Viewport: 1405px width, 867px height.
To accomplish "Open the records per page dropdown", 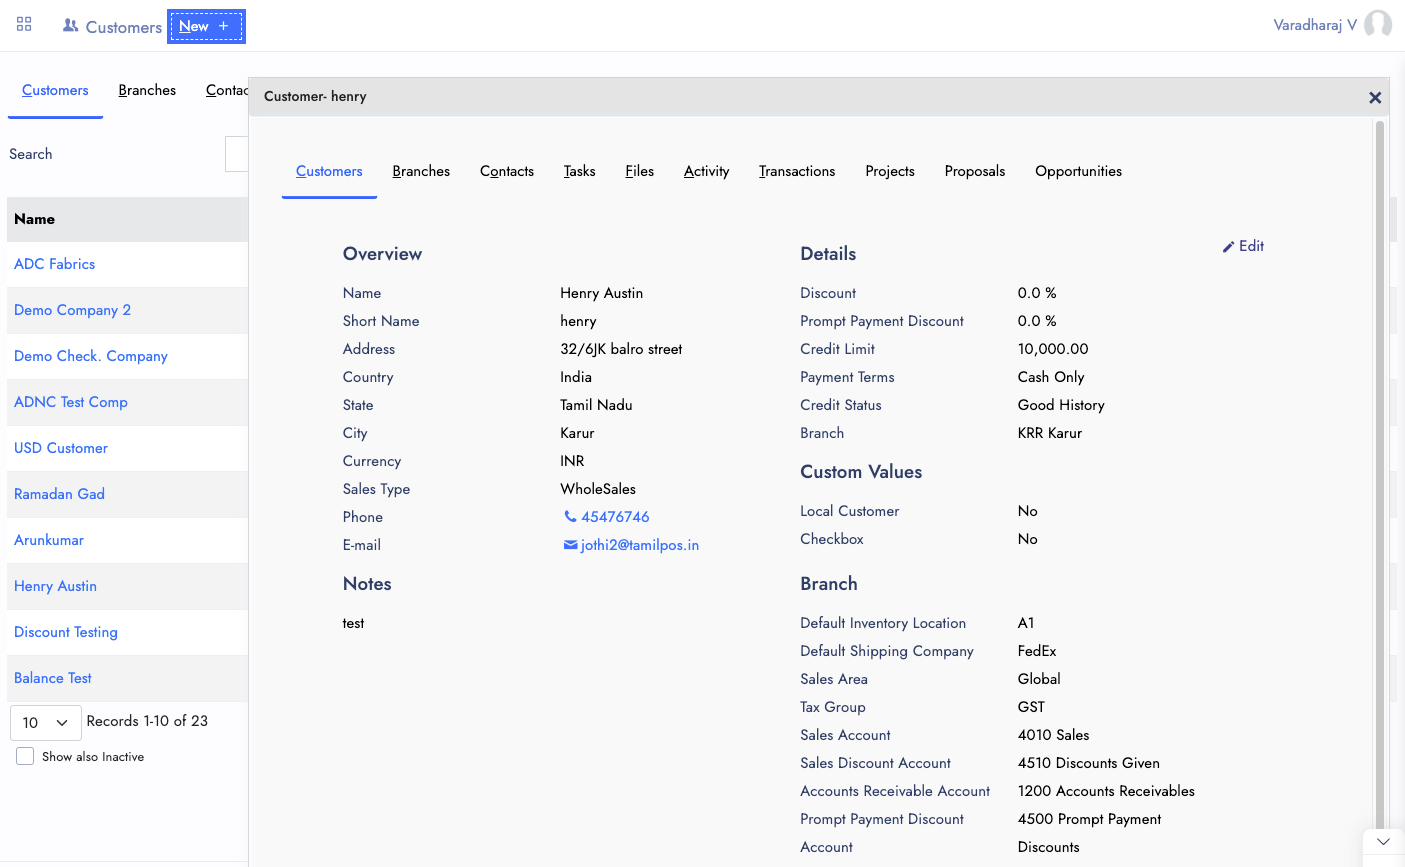I will [x=46, y=722].
